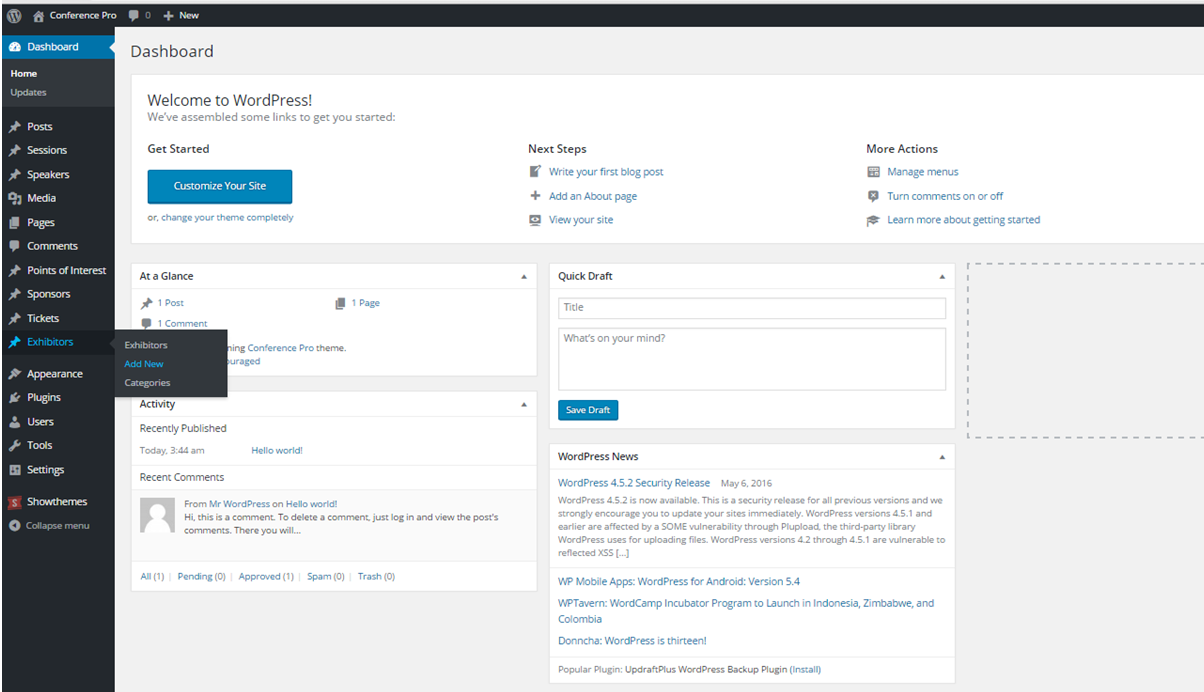Collapse the Quick Draft widget
This screenshot has height=692, width=1204.
[x=941, y=276]
